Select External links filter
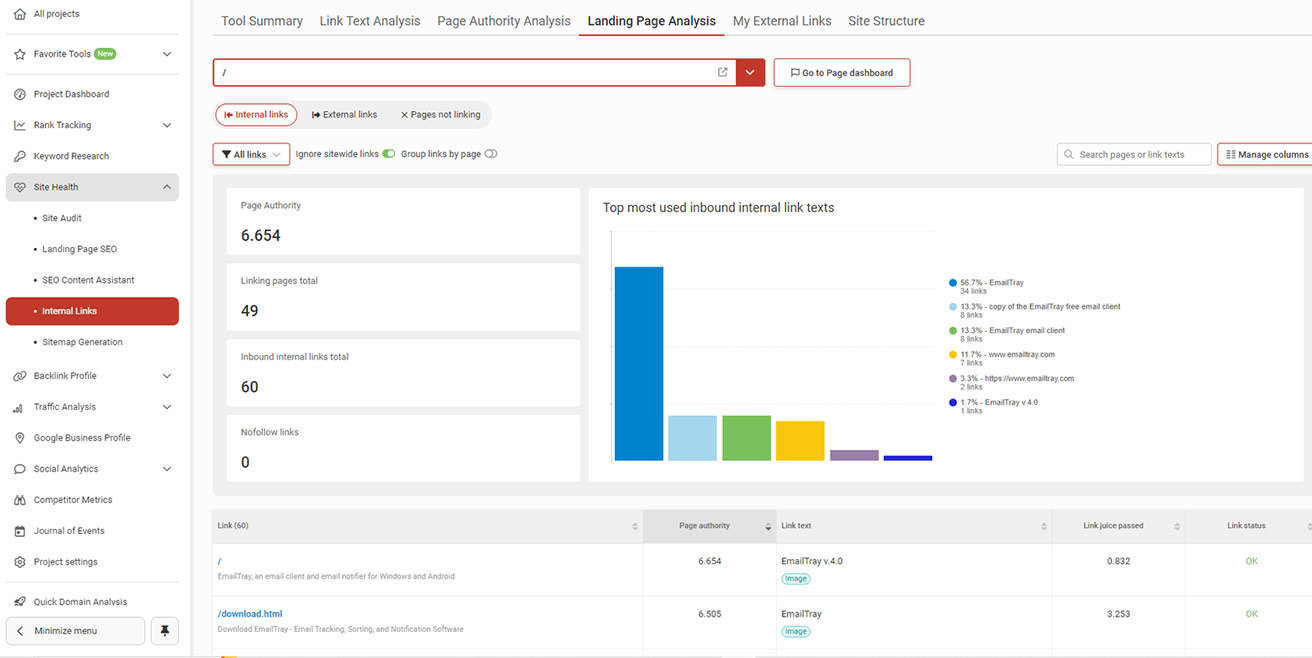 click(x=344, y=115)
